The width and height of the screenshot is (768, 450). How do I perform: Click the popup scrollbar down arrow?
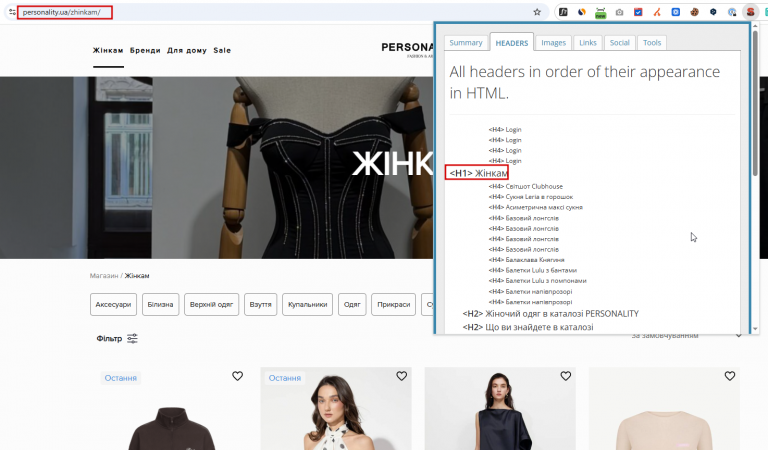tap(755, 329)
